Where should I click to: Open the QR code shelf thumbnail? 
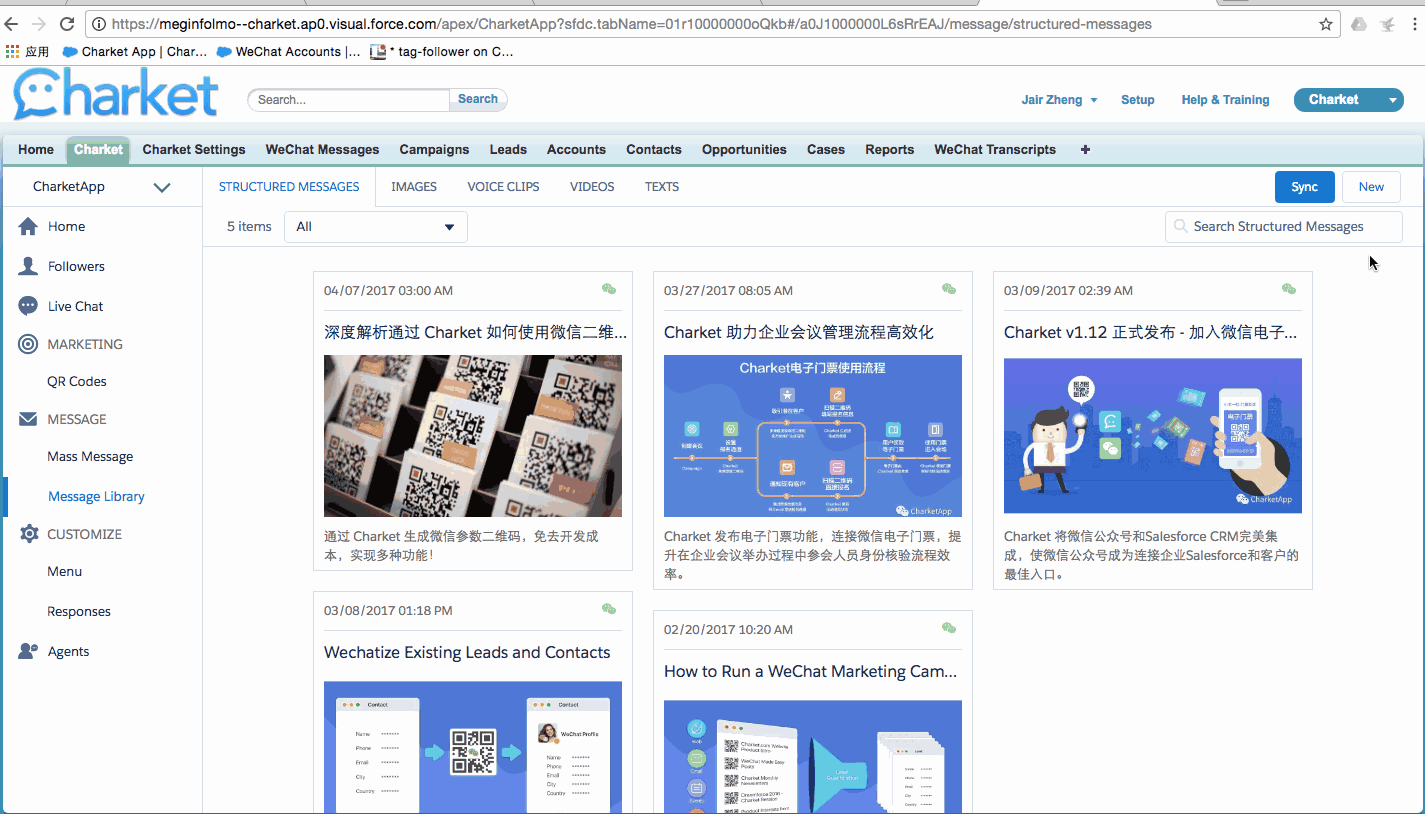(472, 436)
